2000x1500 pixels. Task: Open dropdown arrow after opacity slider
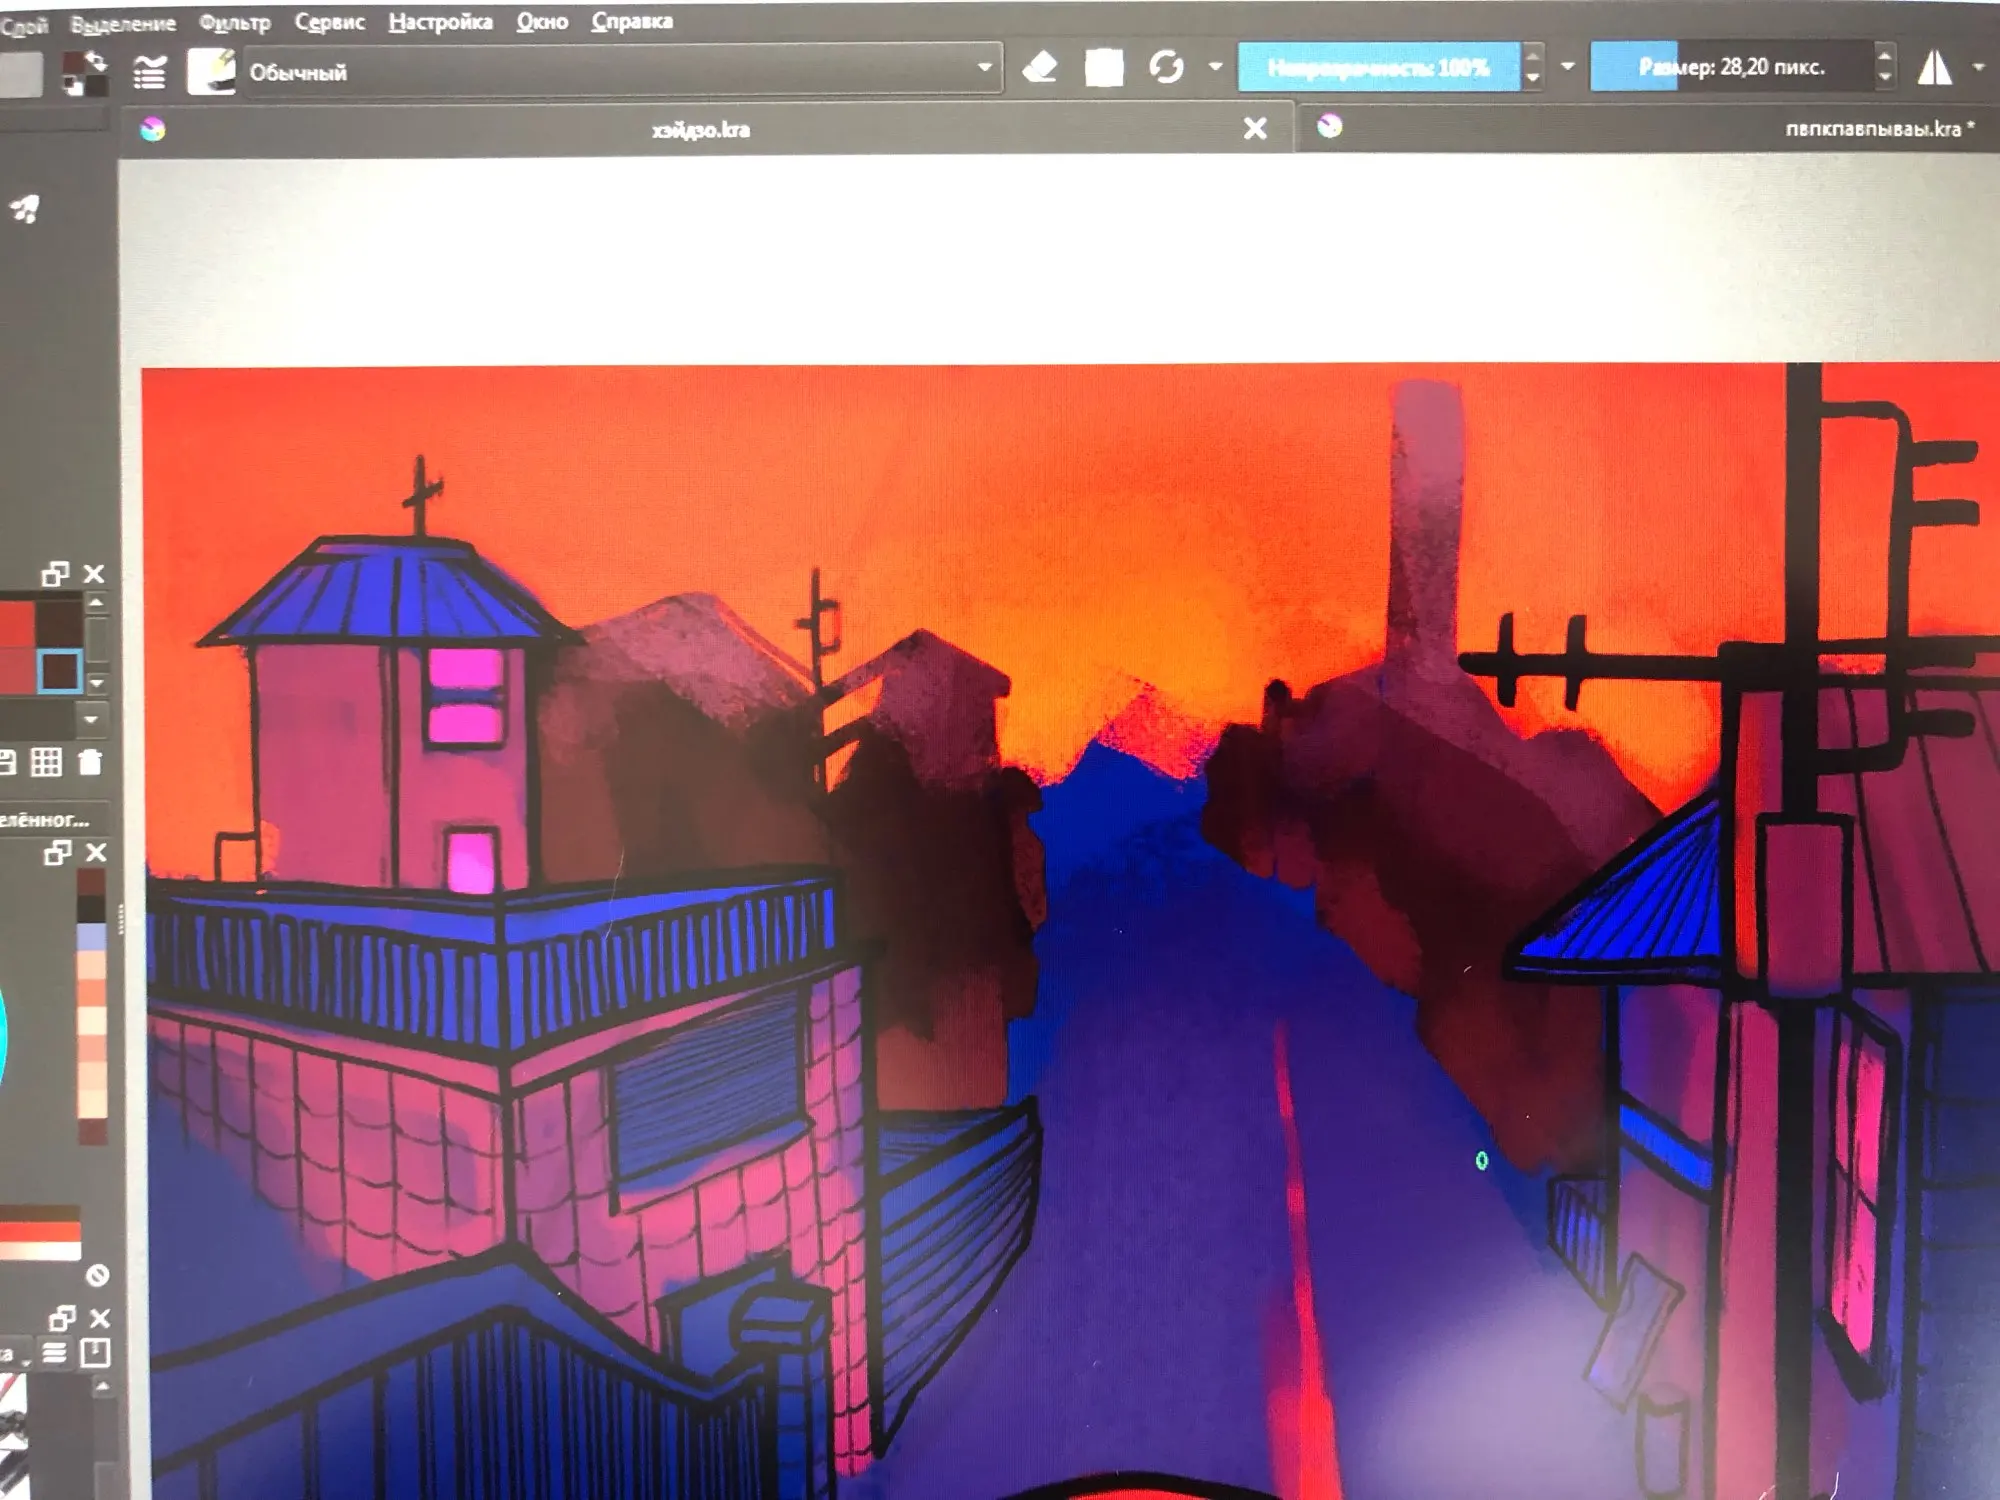pos(1568,66)
